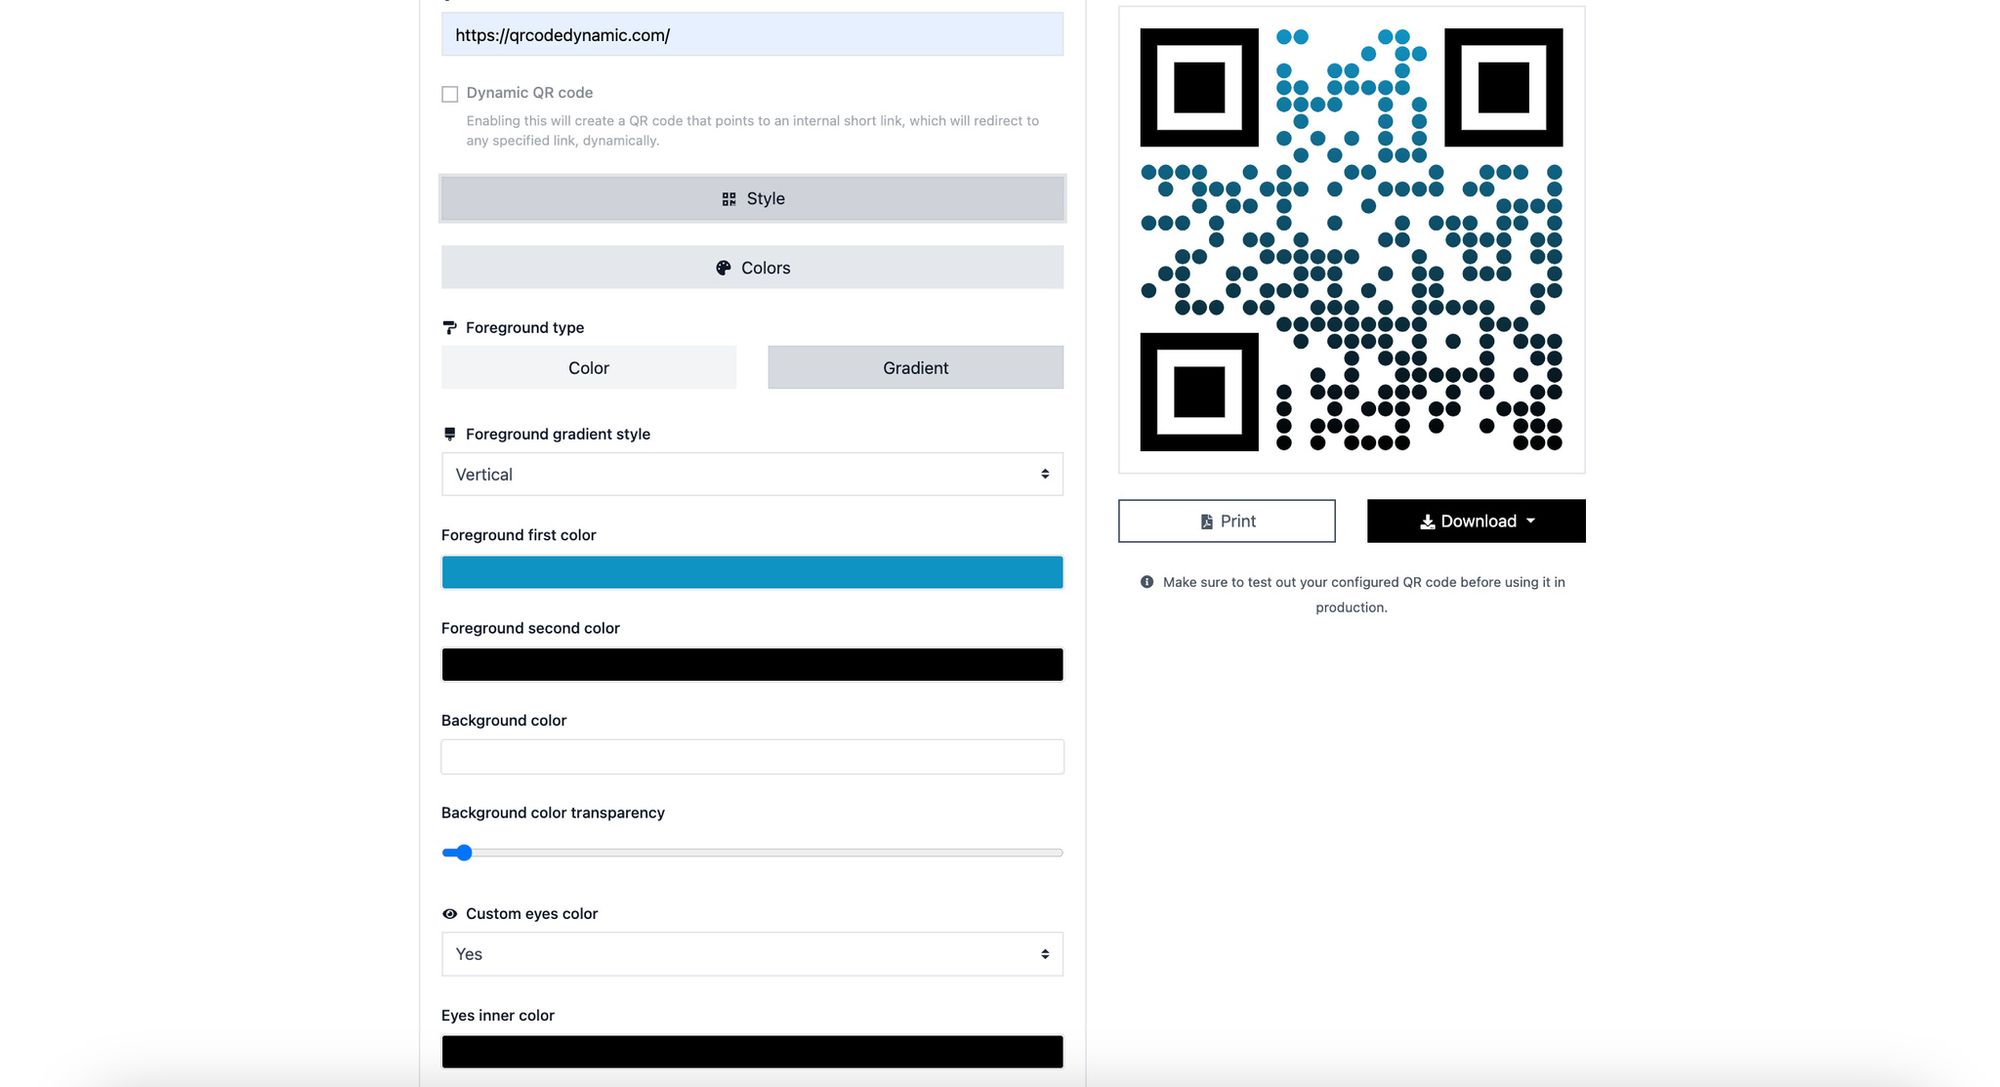Open the Colors panel section

click(751, 266)
